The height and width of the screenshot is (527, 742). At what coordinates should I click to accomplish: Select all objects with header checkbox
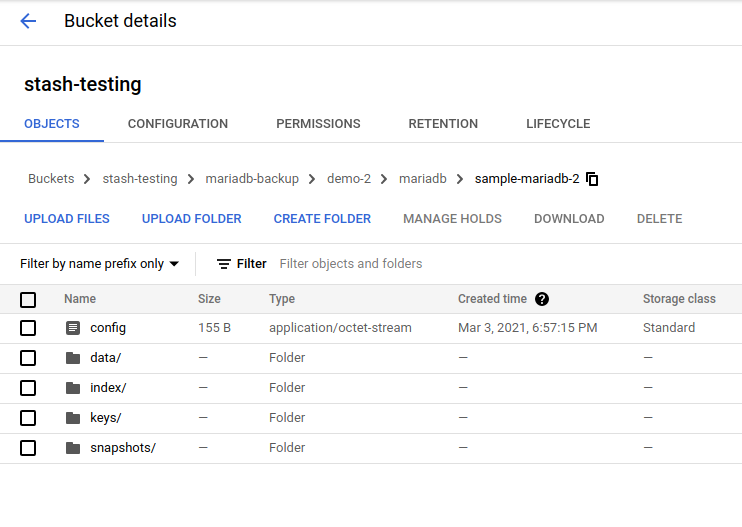(x=28, y=299)
